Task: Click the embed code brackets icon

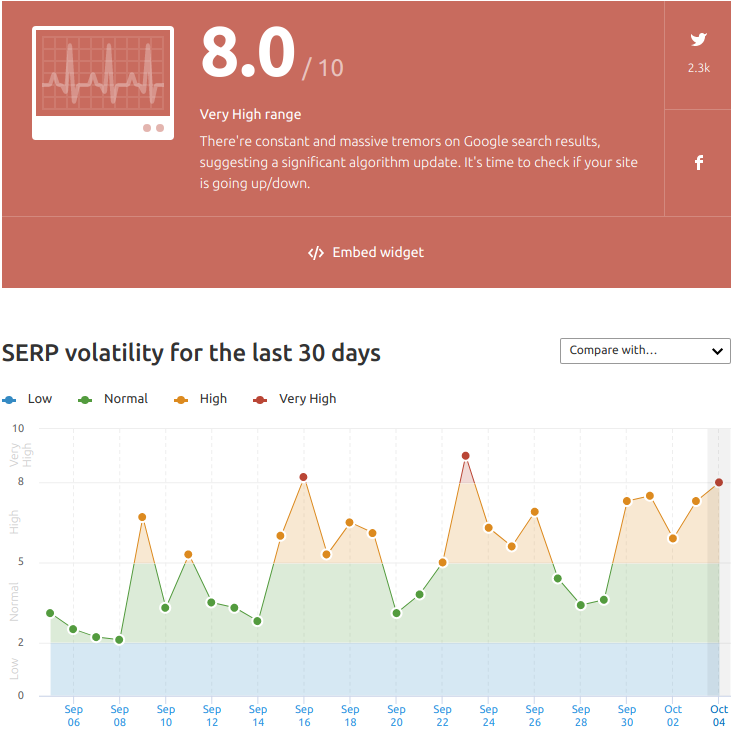Action: coord(318,255)
